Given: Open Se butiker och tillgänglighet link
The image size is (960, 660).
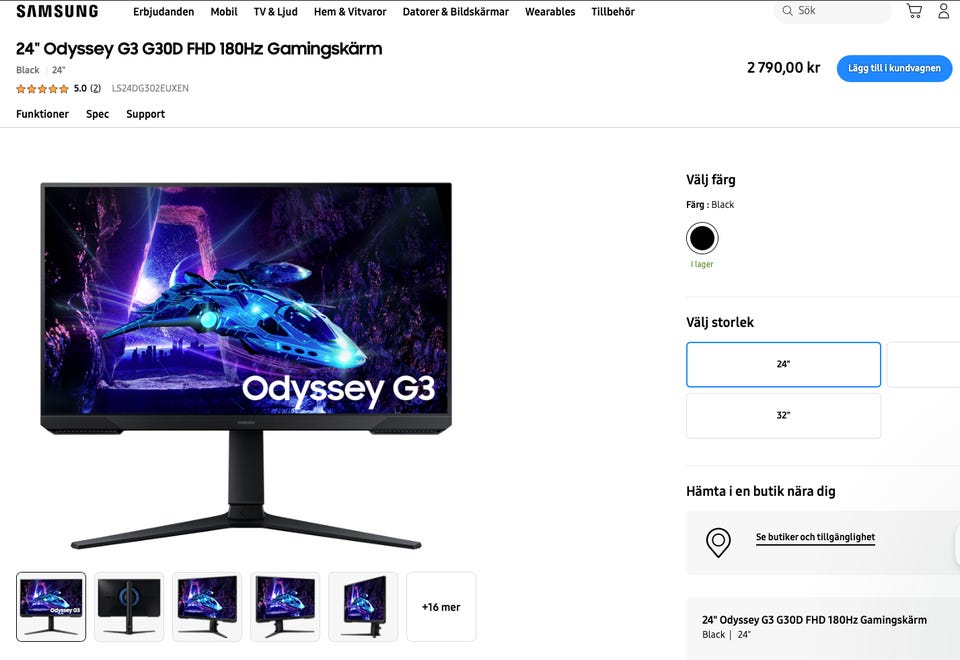Looking at the screenshot, I should 815,537.
